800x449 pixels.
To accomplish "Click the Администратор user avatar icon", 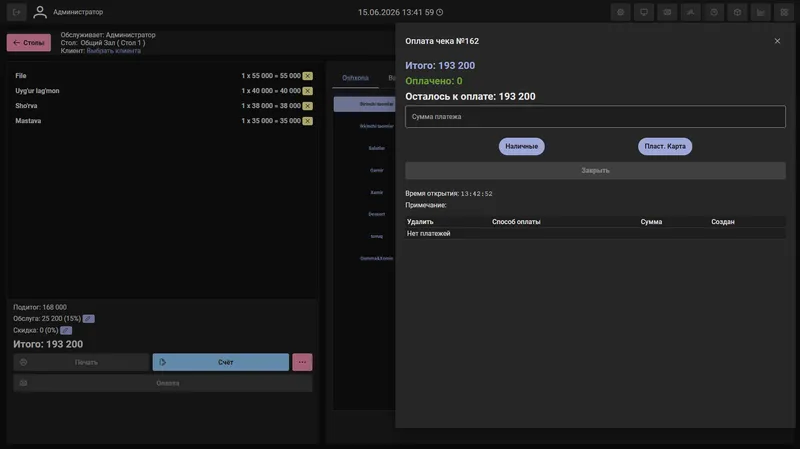I will [40, 12].
